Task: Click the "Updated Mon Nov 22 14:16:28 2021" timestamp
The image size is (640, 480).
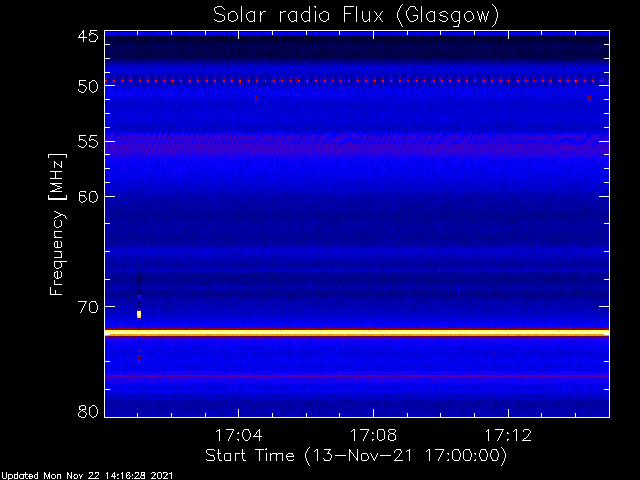Action: pyautogui.click(x=87, y=476)
